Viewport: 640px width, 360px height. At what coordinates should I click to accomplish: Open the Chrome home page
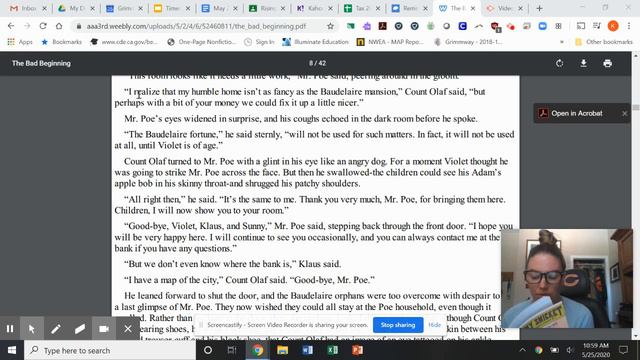(59, 26)
